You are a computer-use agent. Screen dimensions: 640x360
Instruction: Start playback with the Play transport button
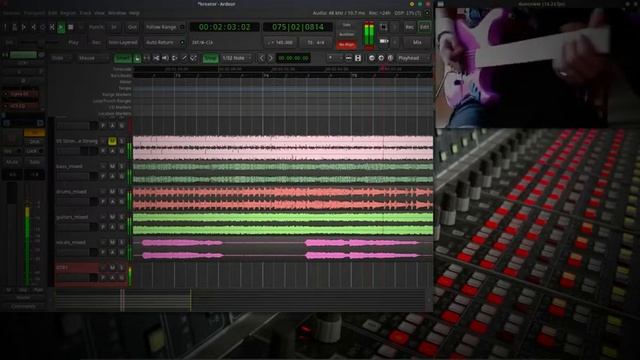coord(61,27)
